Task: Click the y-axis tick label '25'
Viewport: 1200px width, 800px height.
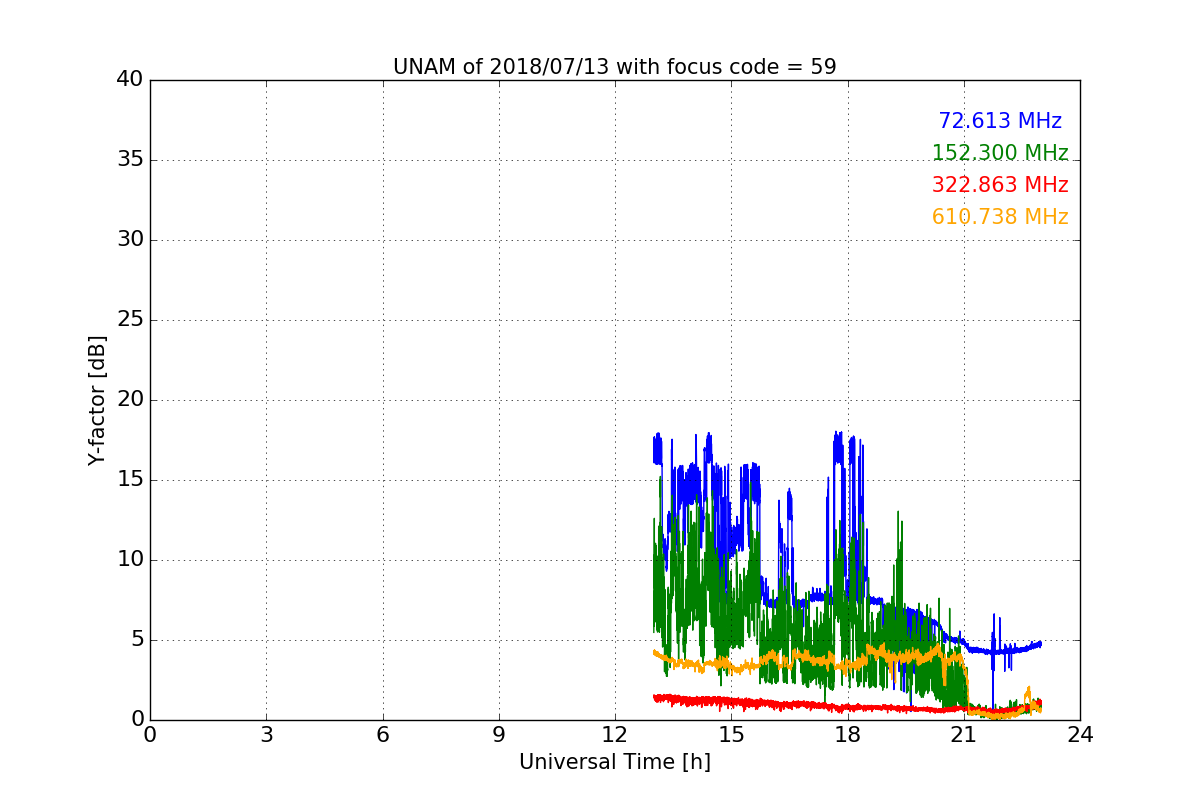Action: pos(130,320)
